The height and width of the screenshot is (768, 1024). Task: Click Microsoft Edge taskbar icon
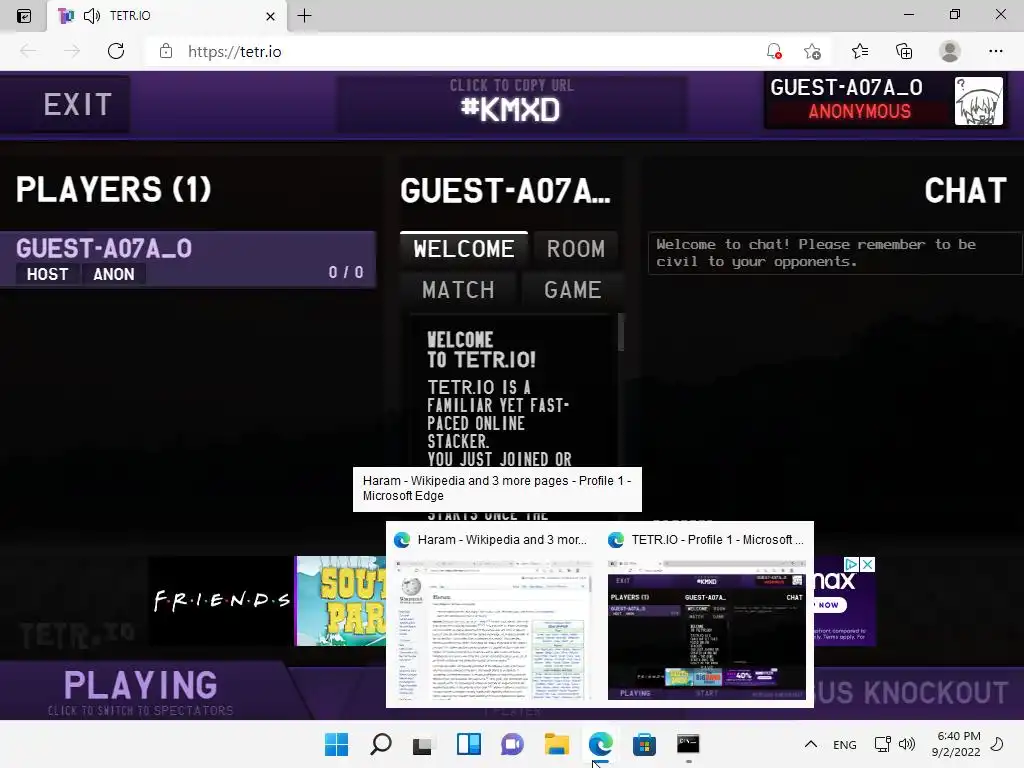[x=601, y=744]
